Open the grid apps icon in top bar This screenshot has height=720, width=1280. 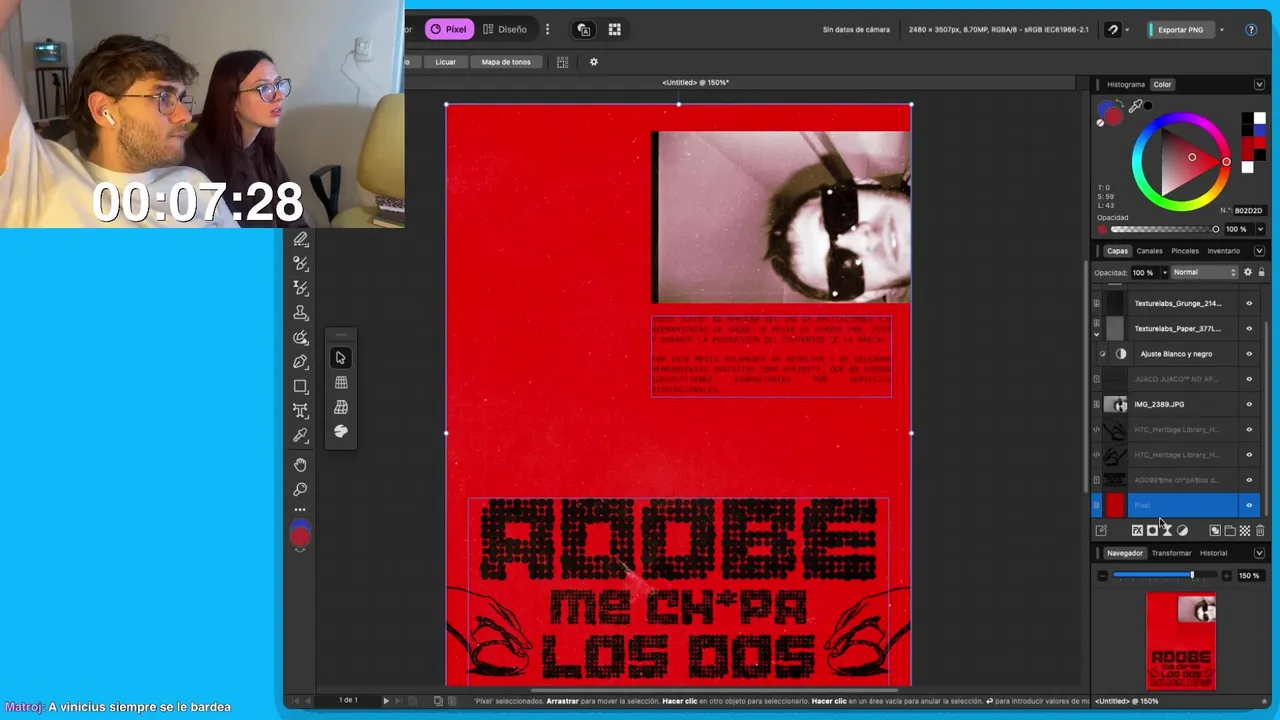click(614, 30)
